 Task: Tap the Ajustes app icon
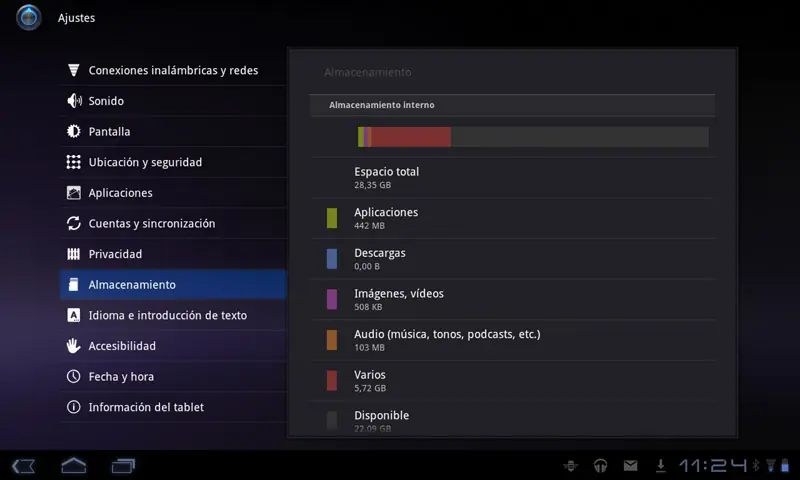tap(29, 17)
